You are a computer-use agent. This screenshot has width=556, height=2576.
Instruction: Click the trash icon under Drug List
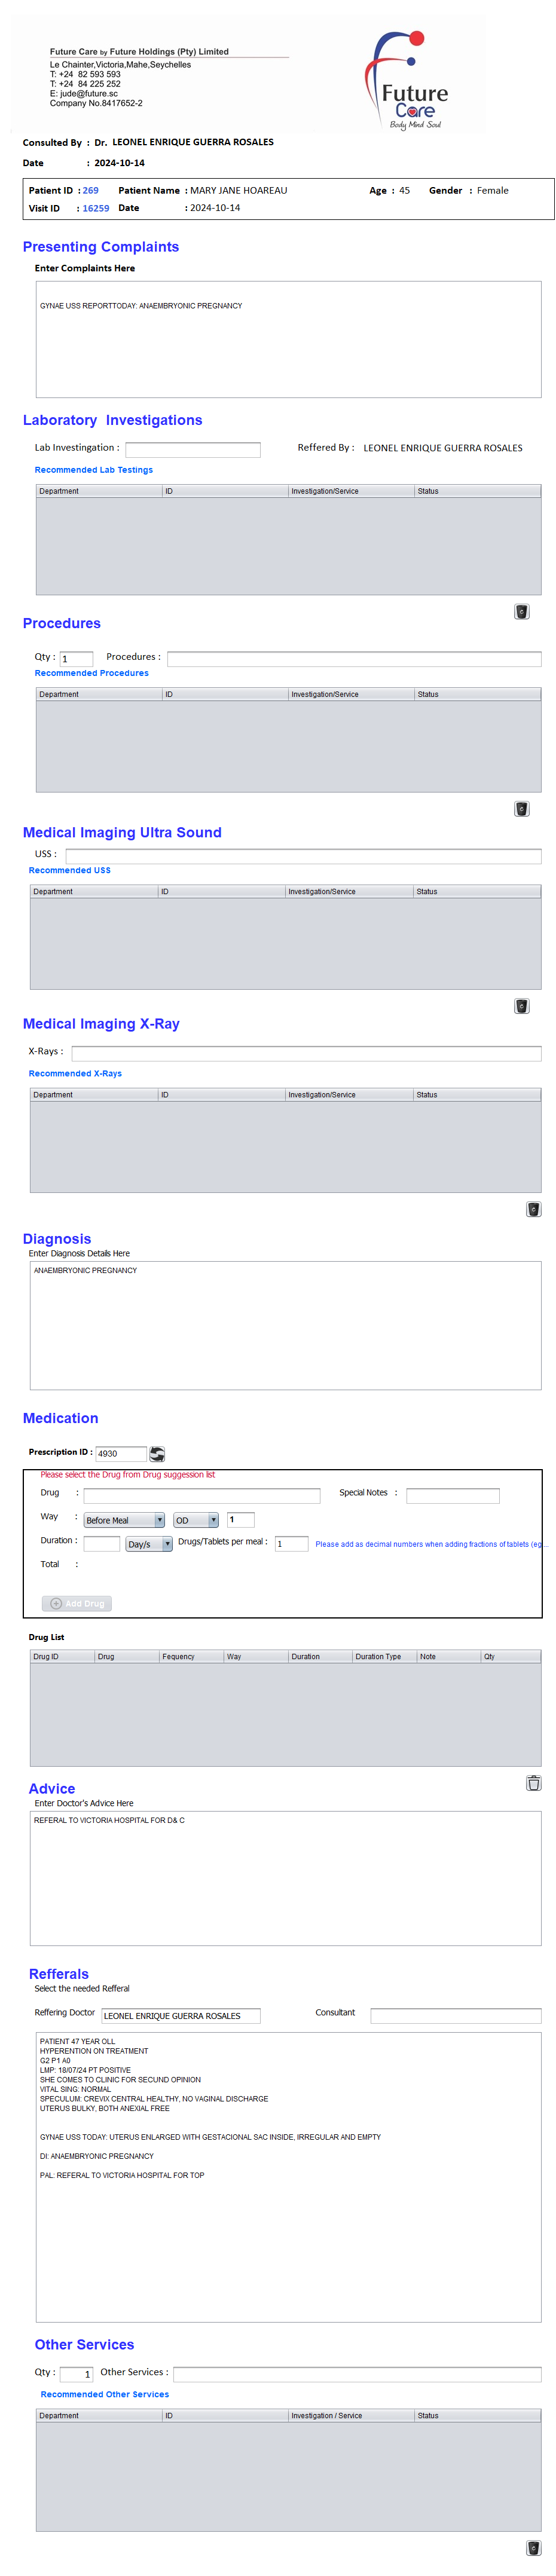click(x=533, y=1782)
